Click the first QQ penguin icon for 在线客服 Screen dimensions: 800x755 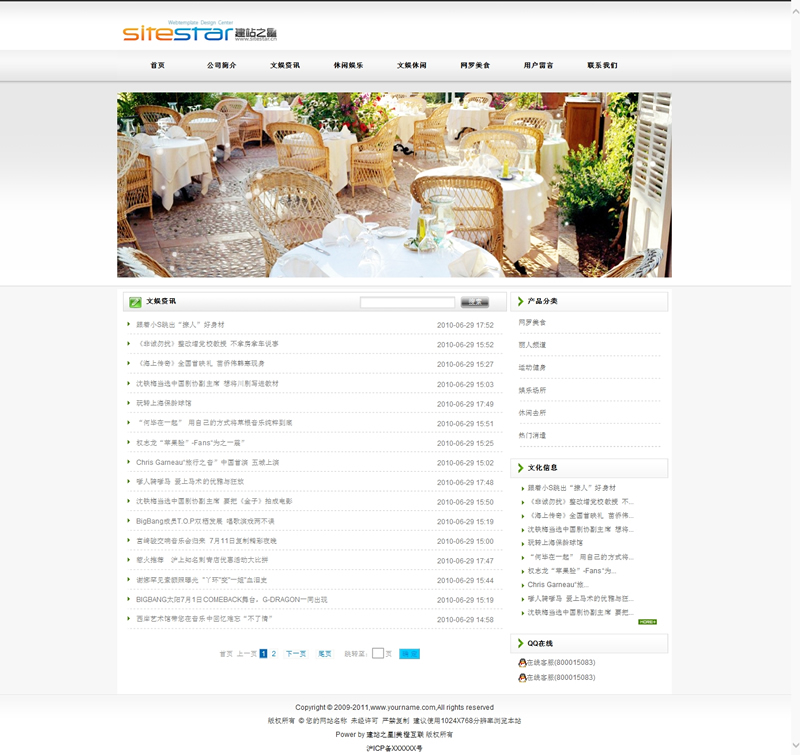click(x=522, y=662)
